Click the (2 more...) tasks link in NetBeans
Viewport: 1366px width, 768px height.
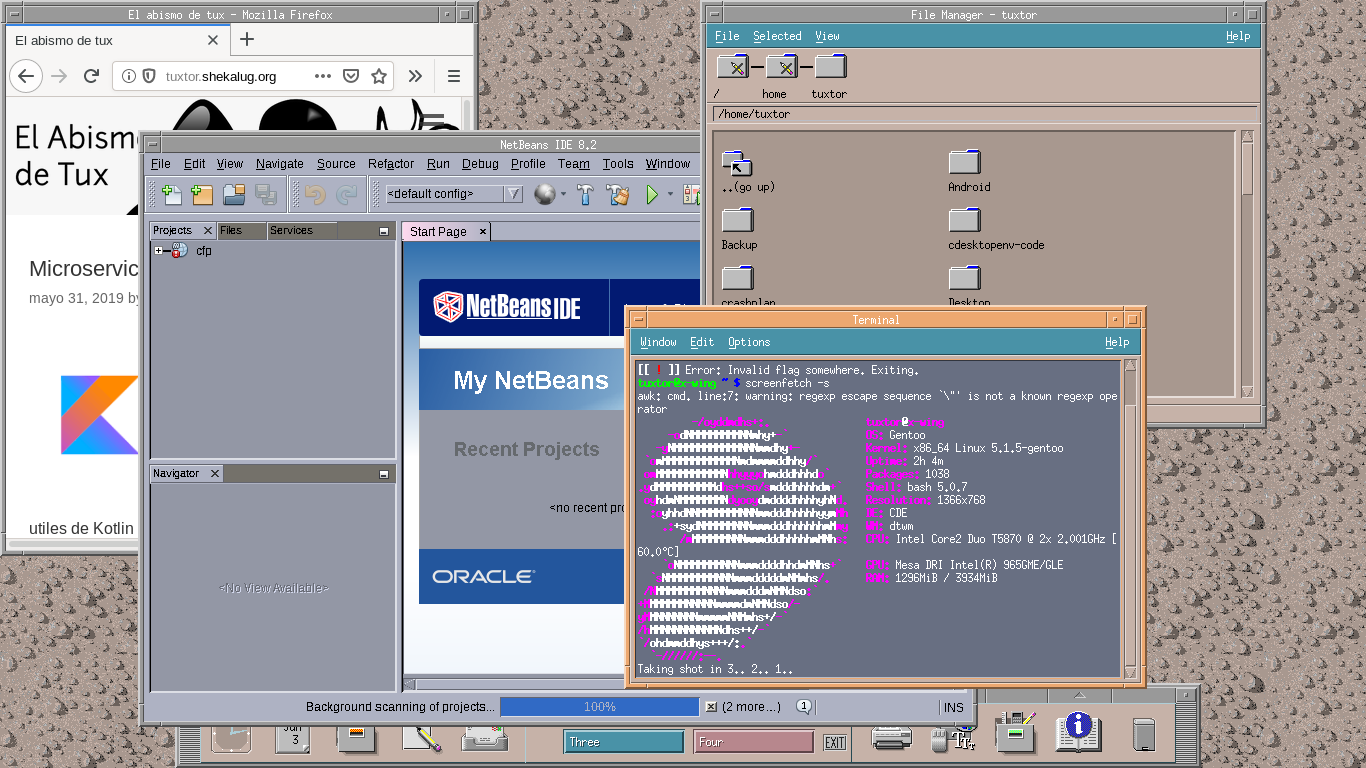(751, 707)
